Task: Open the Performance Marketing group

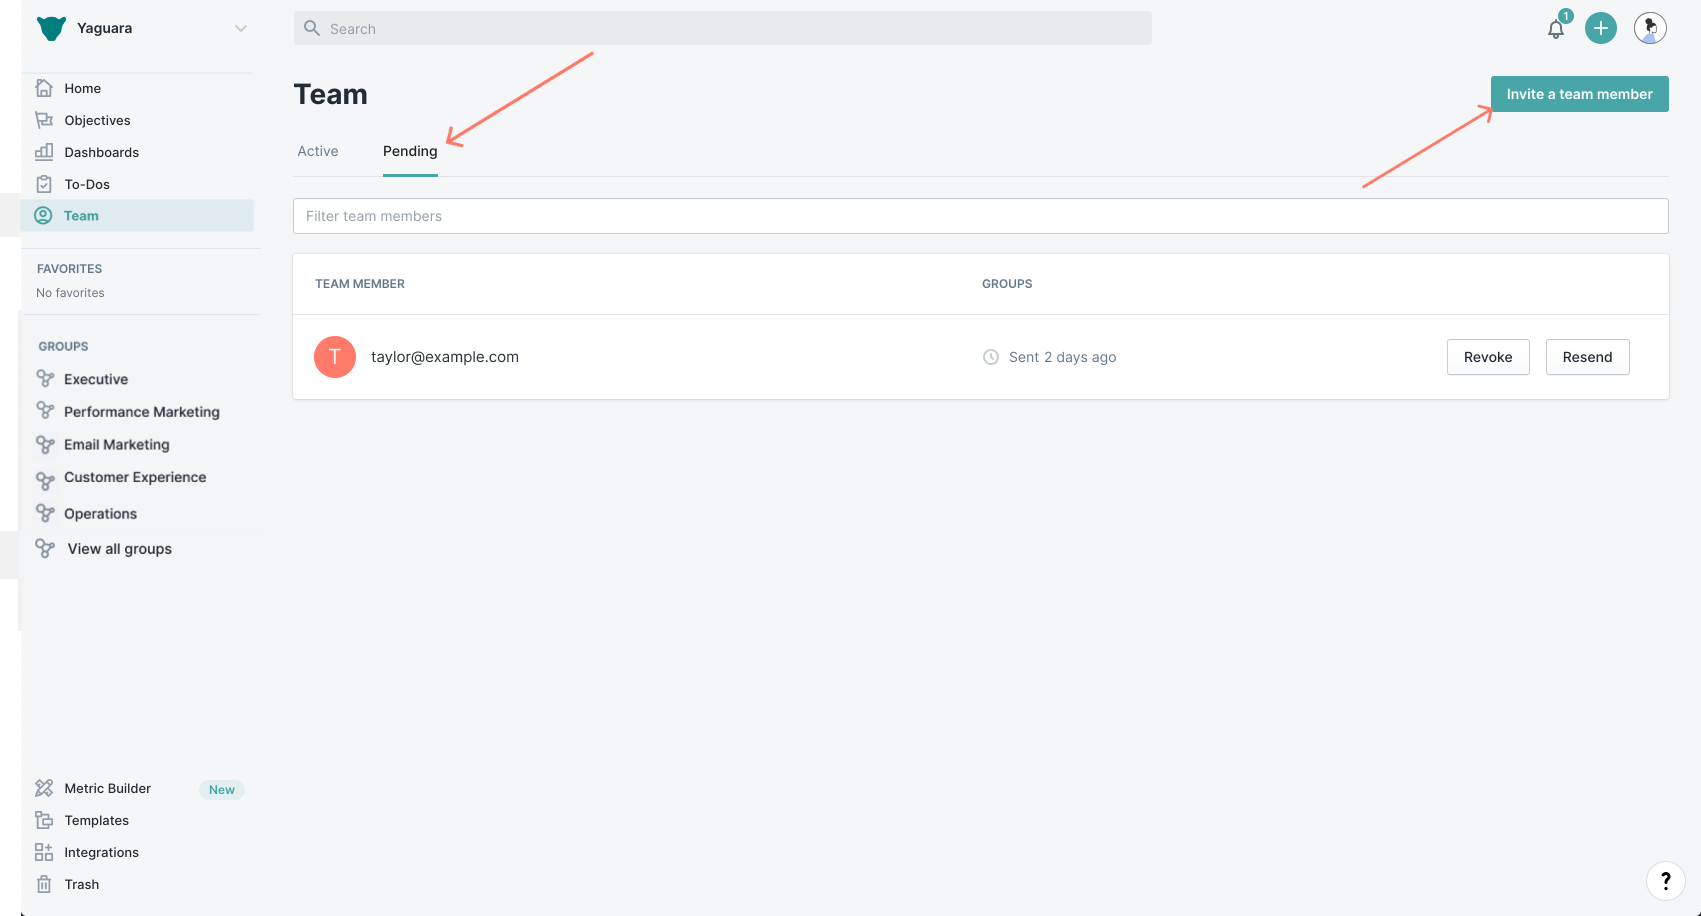Action: coord(141,412)
